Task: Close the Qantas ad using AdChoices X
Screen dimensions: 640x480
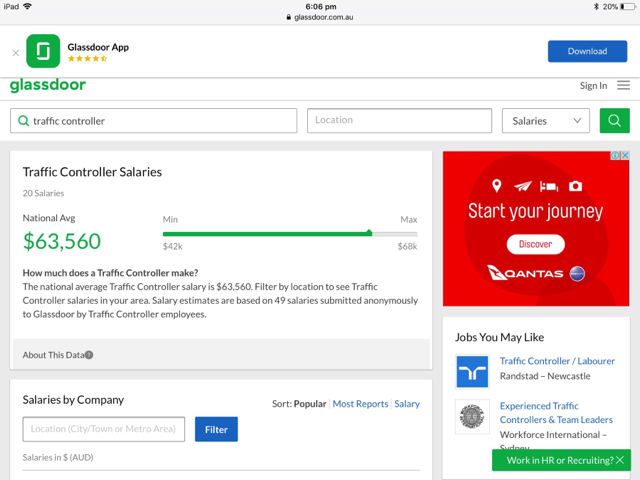Action: click(x=625, y=156)
